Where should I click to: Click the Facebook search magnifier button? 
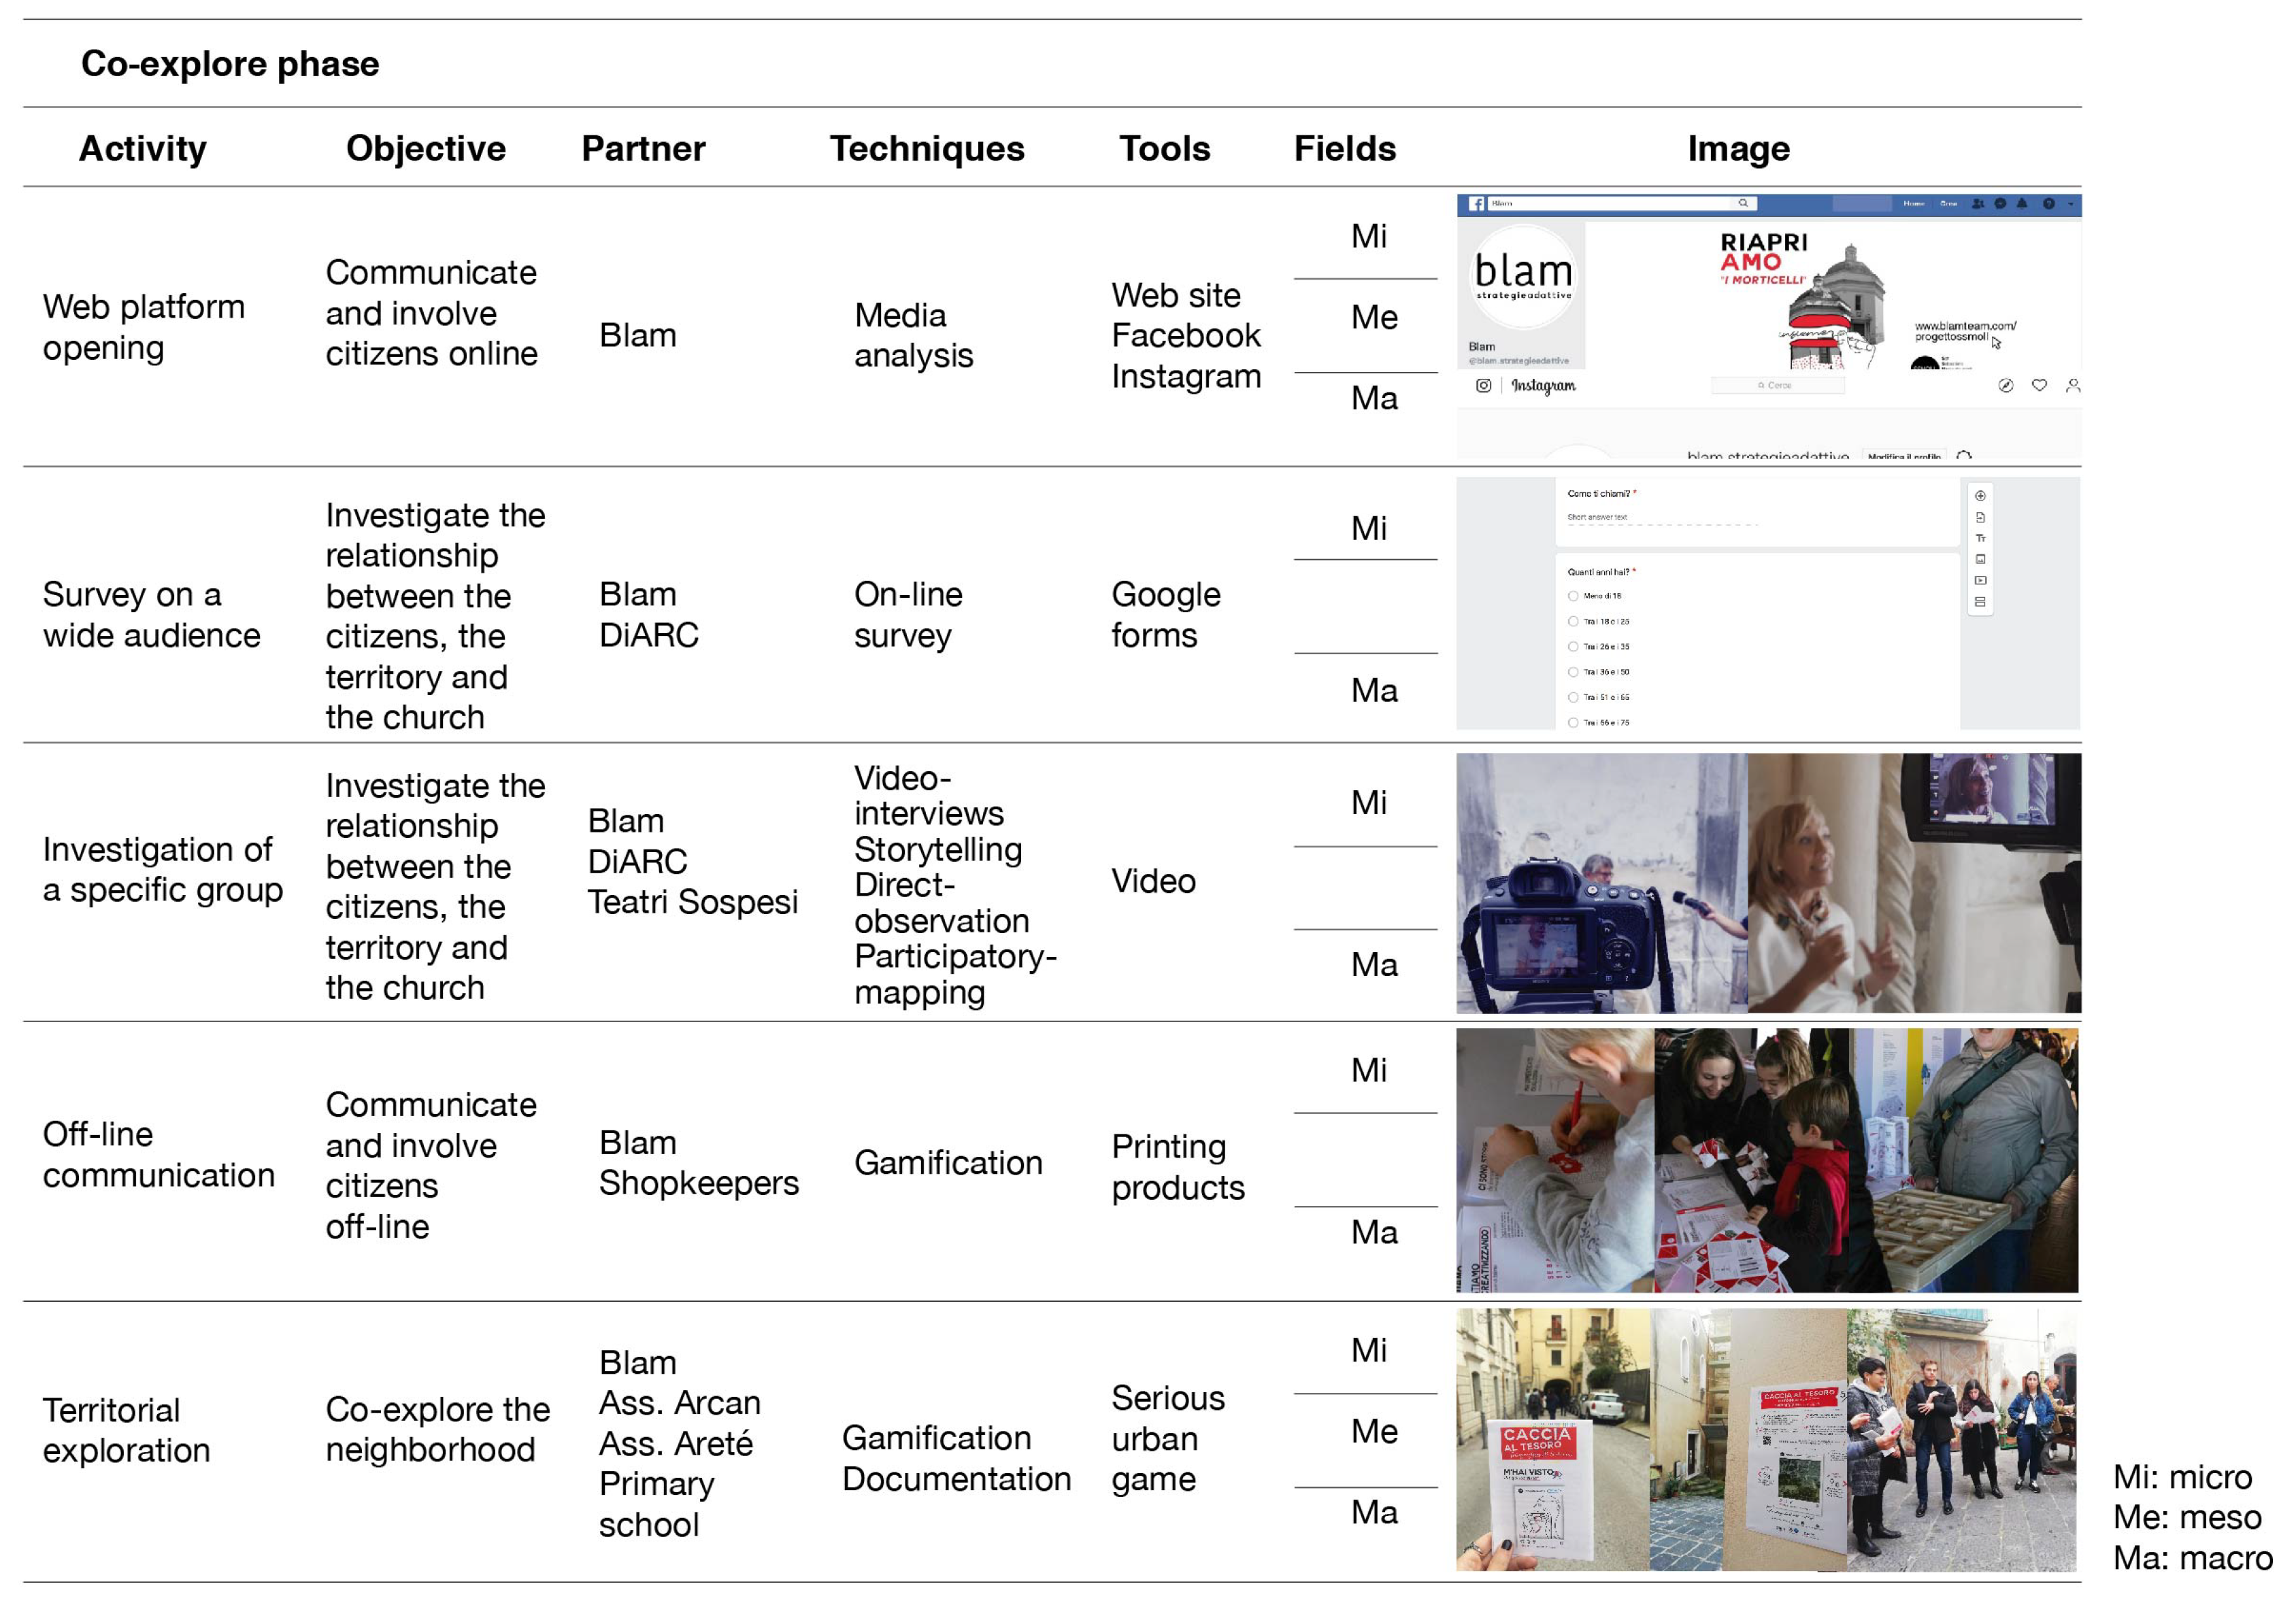[x=1743, y=204]
